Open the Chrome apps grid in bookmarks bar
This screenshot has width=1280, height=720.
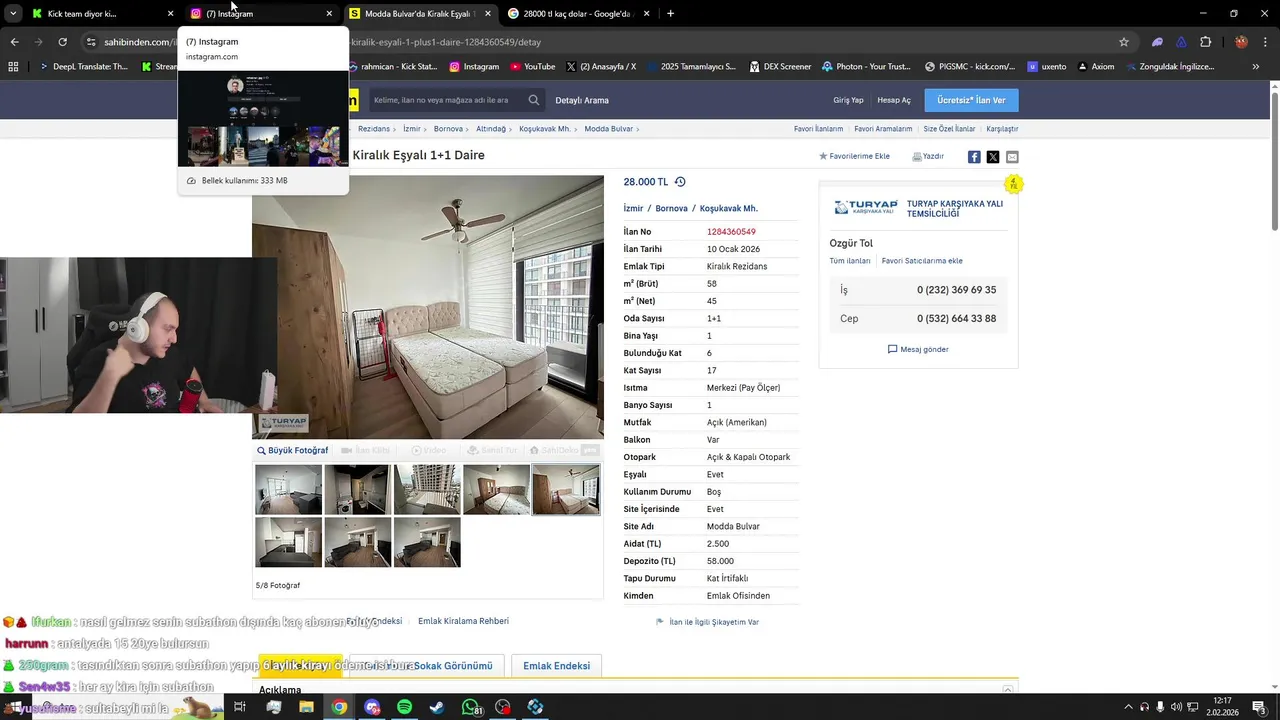click(13, 67)
